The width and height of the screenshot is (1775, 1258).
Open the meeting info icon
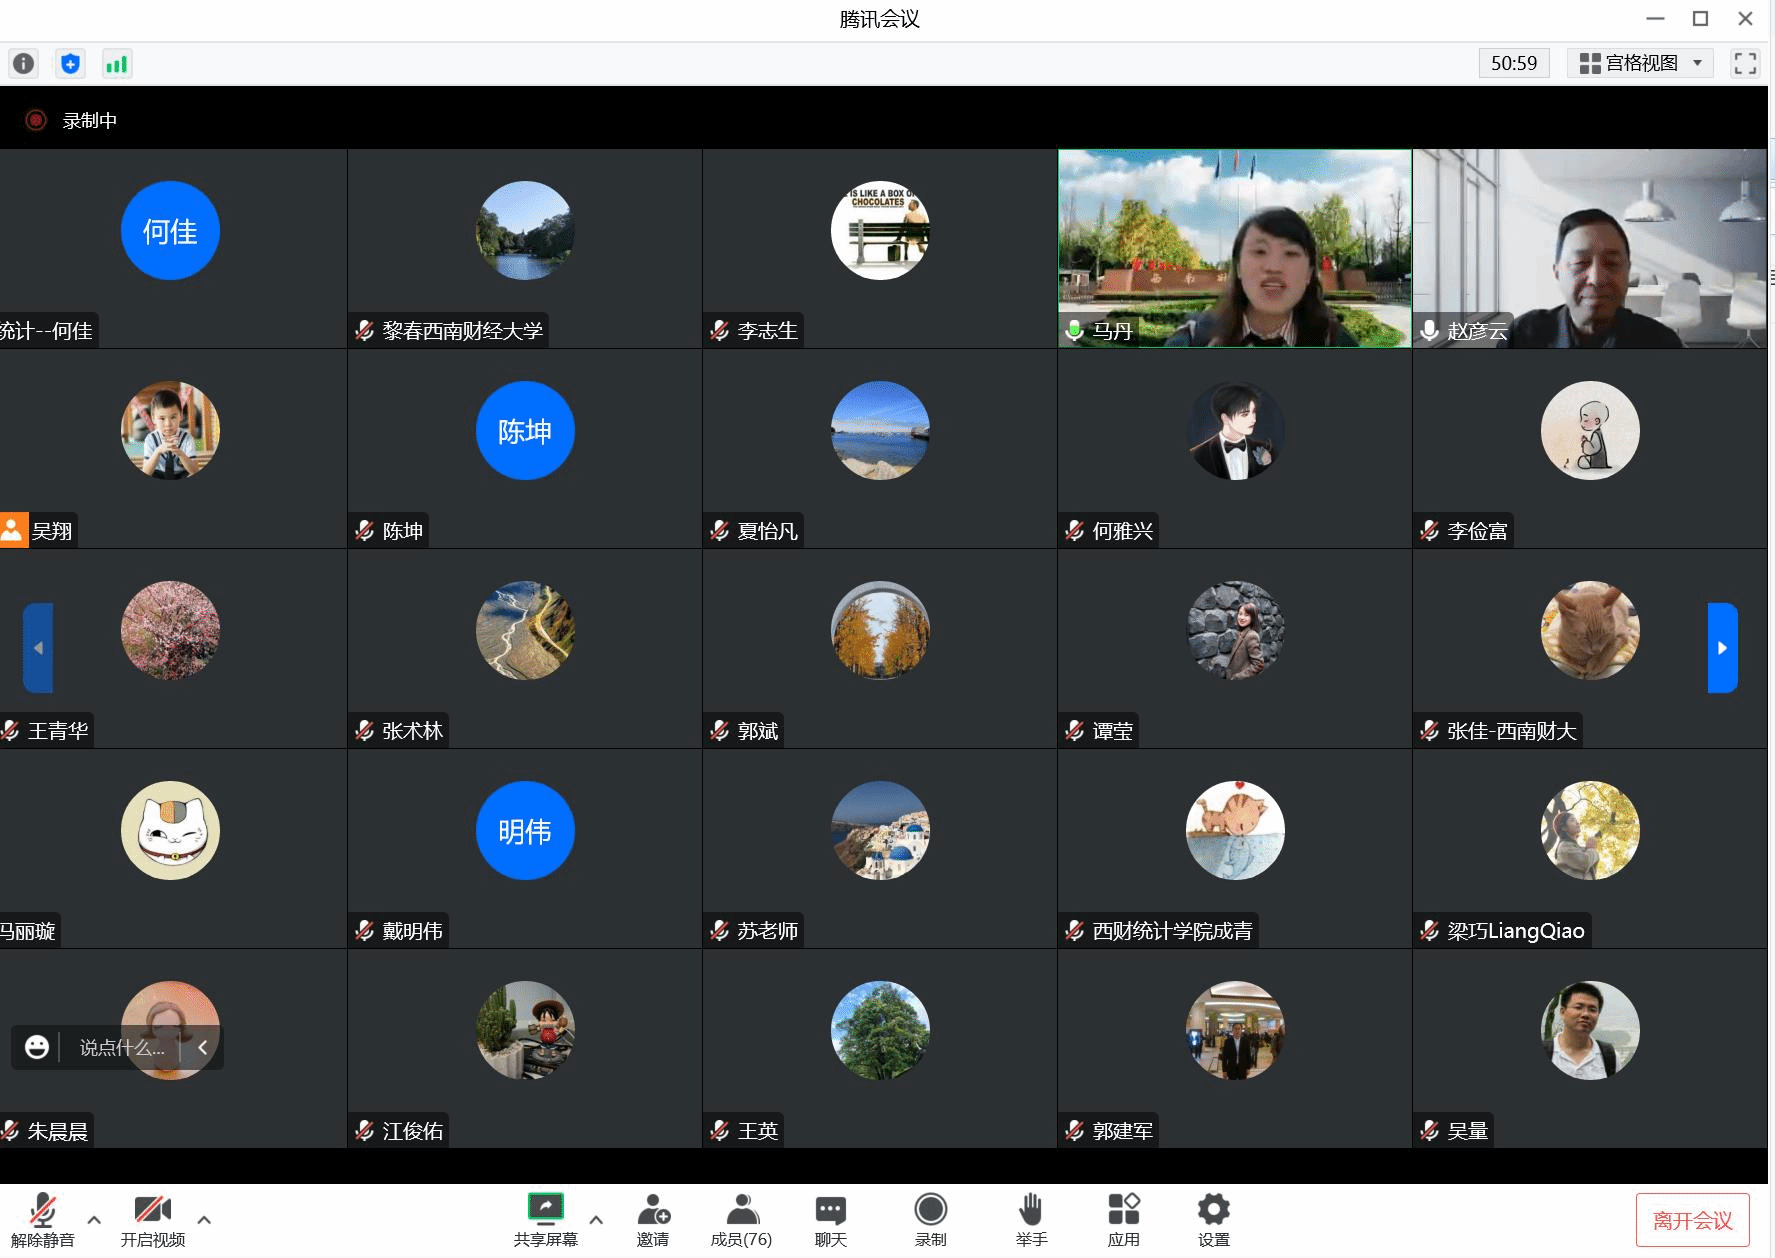pos(23,64)
